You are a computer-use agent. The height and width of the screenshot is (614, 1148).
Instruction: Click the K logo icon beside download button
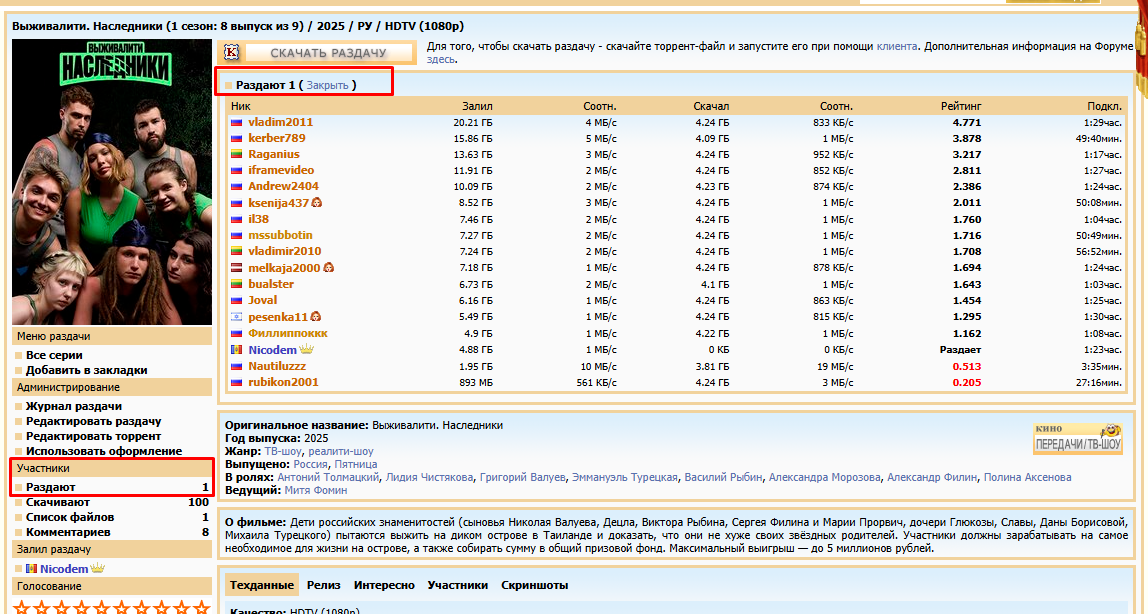point(232,53)
